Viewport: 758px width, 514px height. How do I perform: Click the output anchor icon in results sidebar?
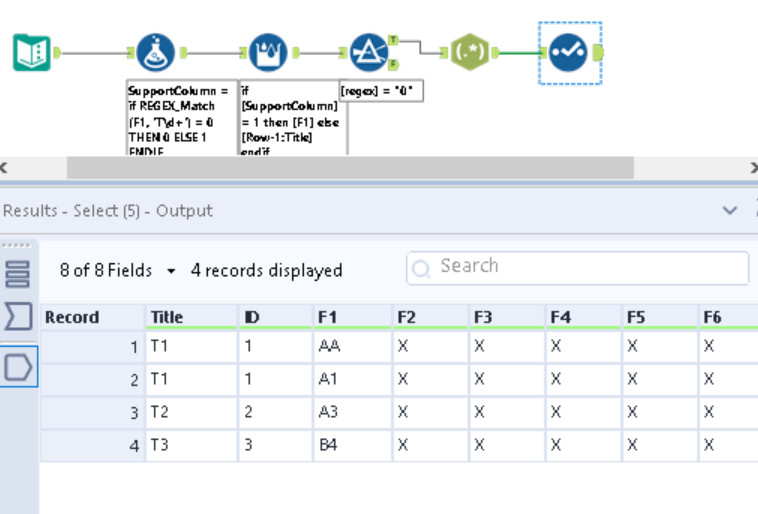click(x=19, y=367)
